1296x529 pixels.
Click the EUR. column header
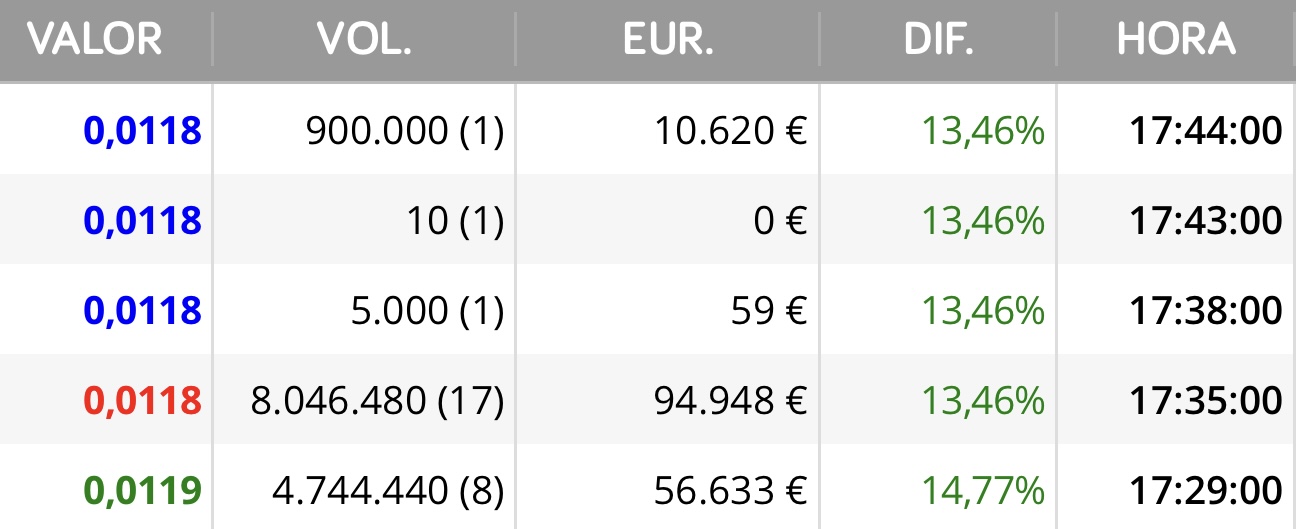(668, 40)
